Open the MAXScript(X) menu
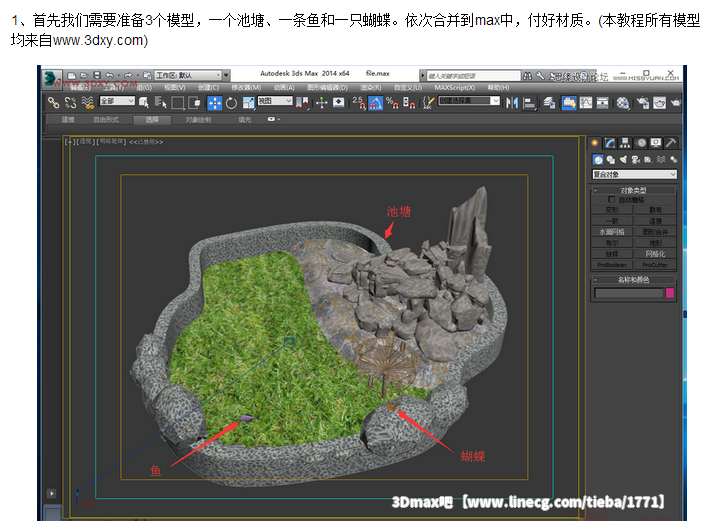 pos(454,88)
